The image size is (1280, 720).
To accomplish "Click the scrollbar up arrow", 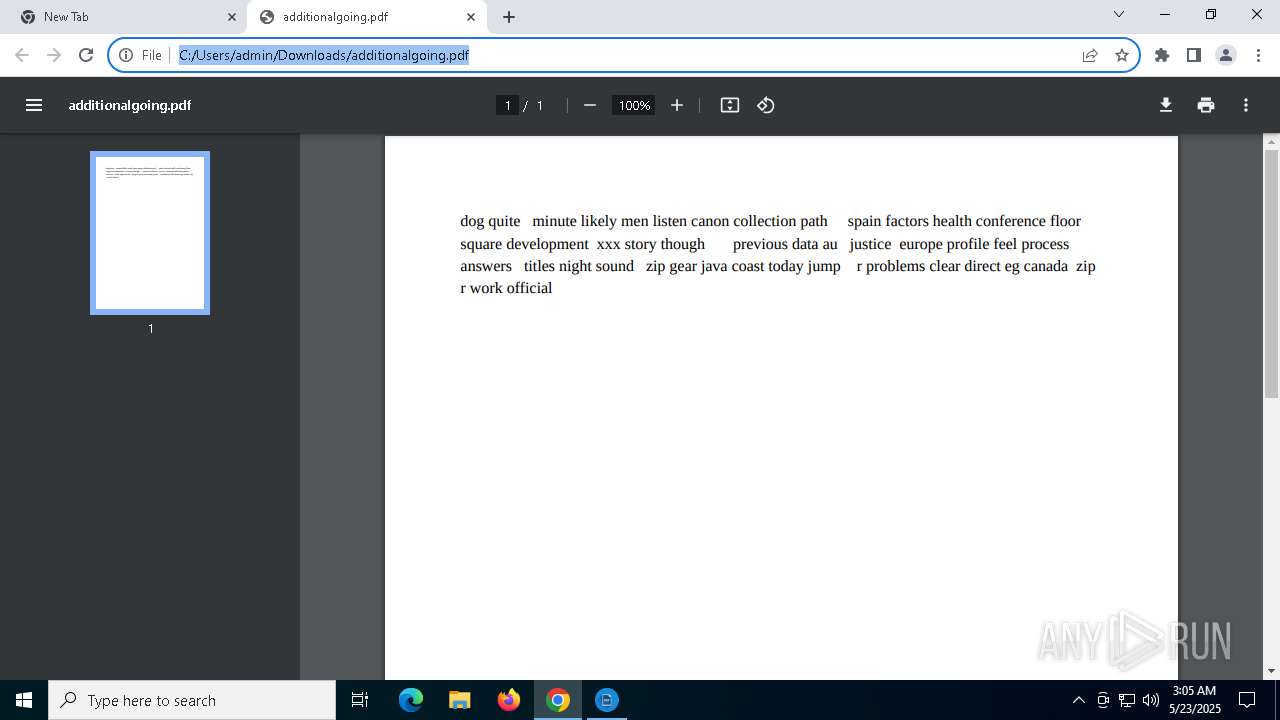I will click(x=1271, y=143).
